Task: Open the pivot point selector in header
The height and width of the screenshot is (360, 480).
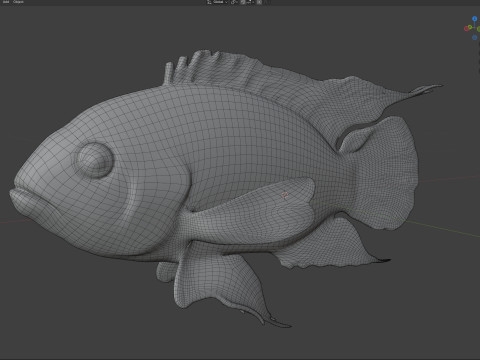Action: click(234, 2)
